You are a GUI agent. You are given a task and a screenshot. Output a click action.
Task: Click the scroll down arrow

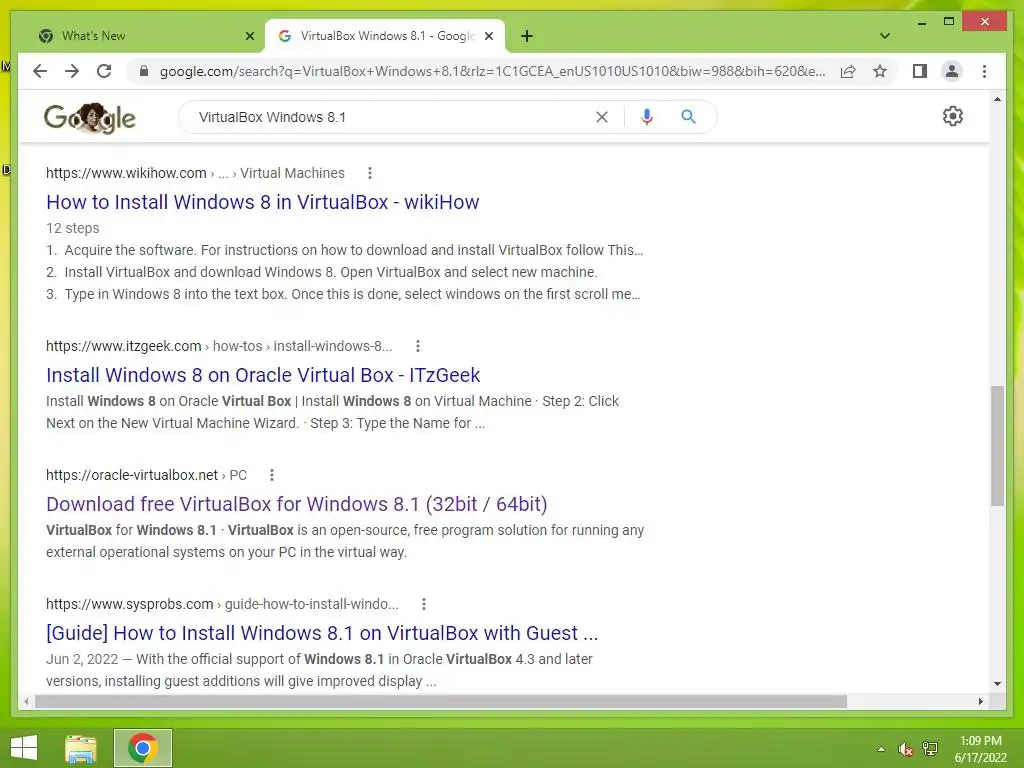click(997, 684)
